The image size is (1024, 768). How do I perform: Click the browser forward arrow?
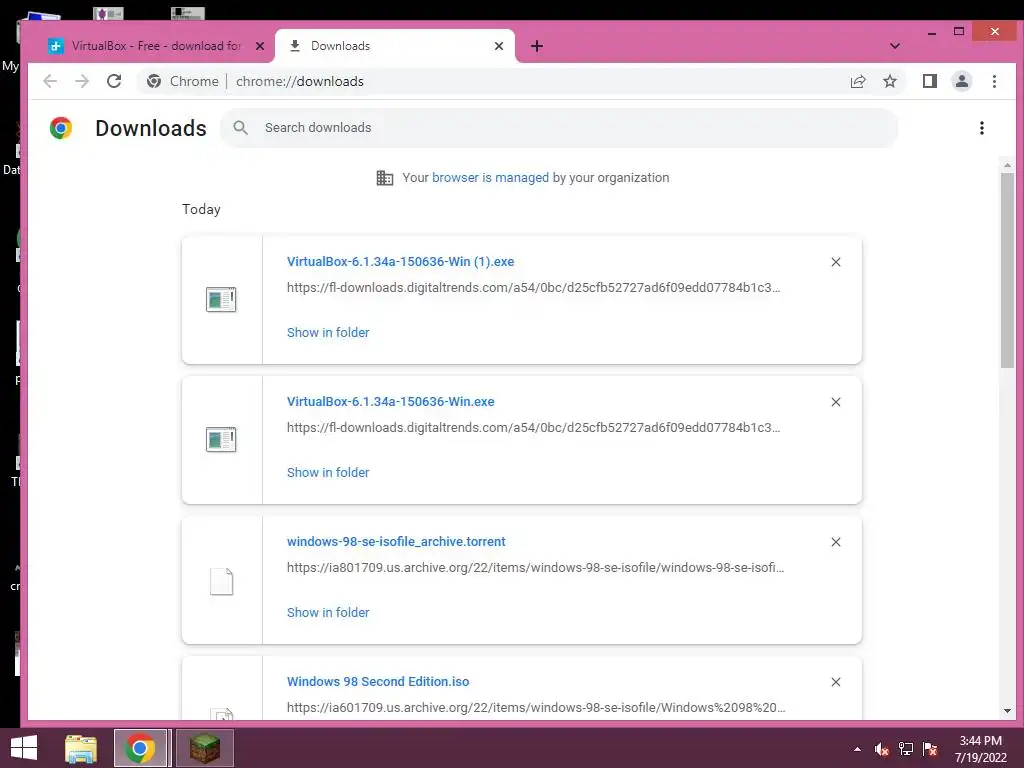[82, 81]
